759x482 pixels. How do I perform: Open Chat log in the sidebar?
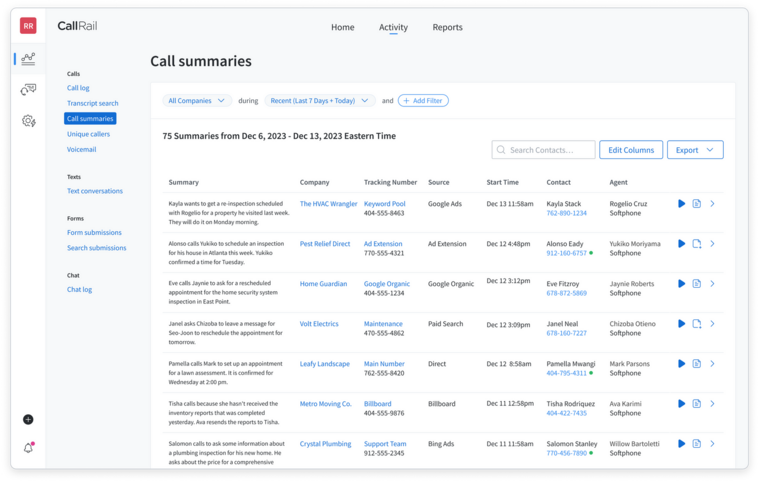click(x=79, y=289)
